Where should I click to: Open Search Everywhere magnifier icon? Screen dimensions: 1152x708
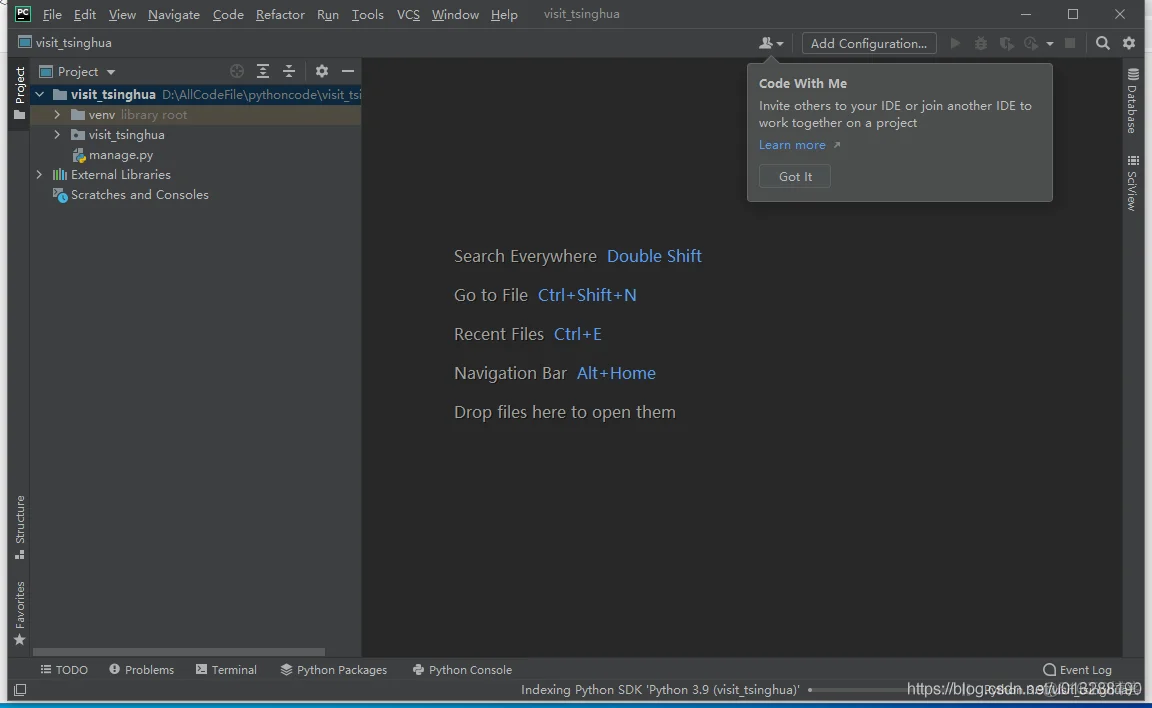click(1103, 43)
